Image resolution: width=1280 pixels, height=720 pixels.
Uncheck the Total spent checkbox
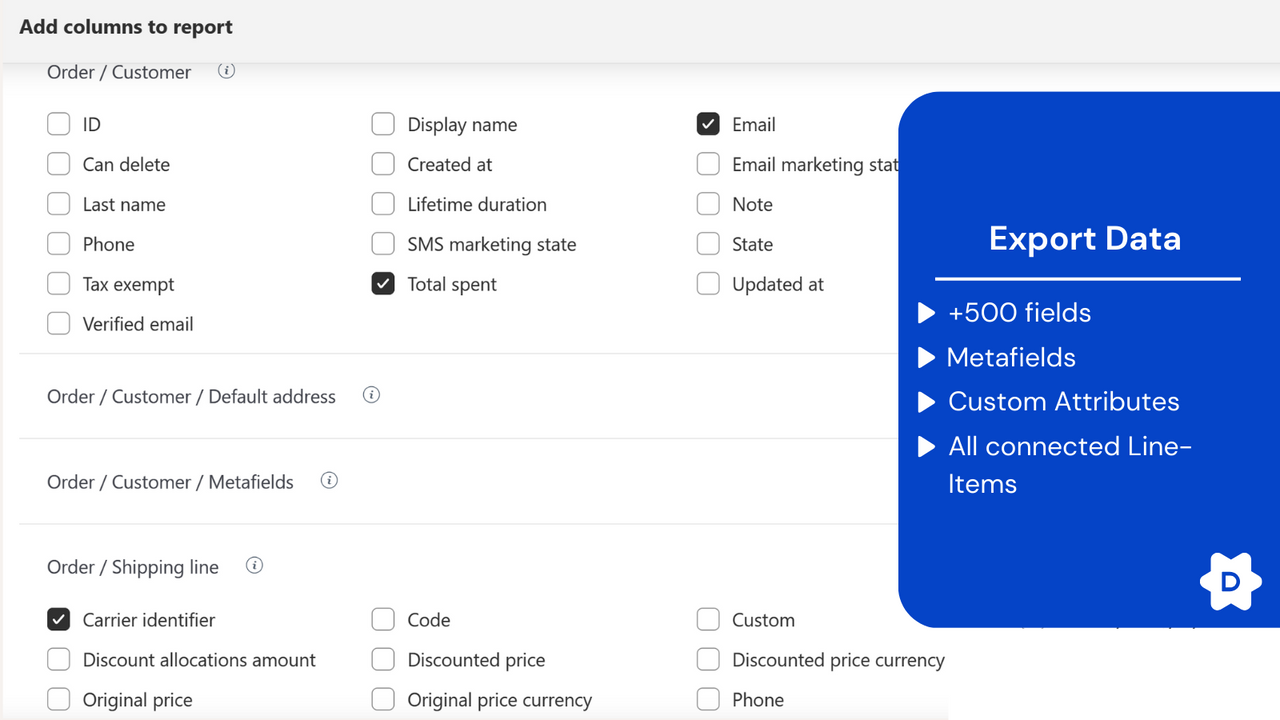coord(383,284)
